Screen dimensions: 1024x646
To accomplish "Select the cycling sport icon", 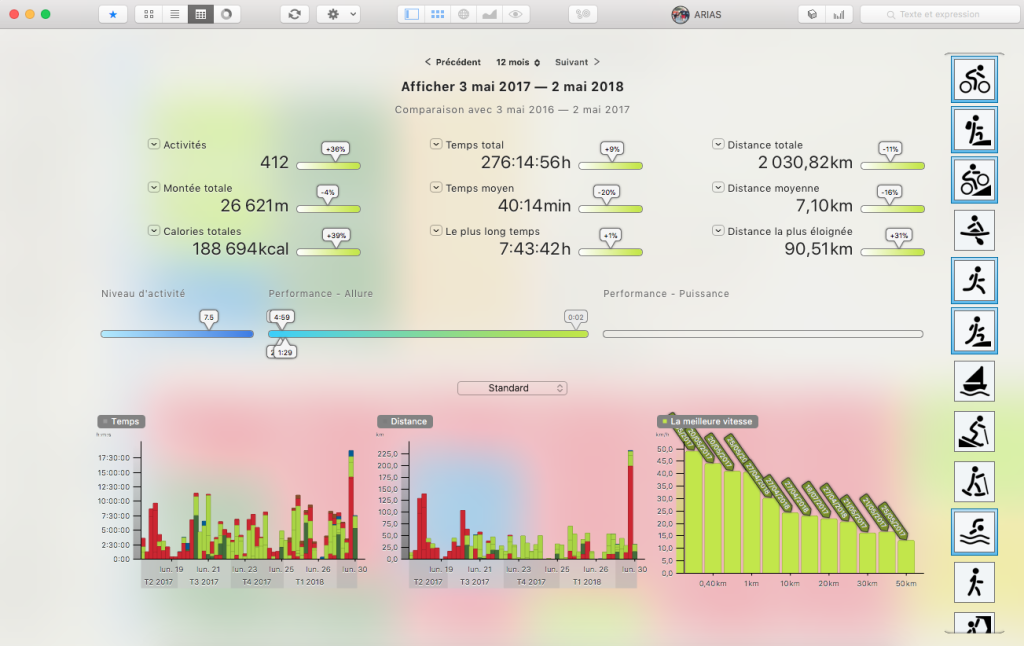I will click(x=974, y=77).
